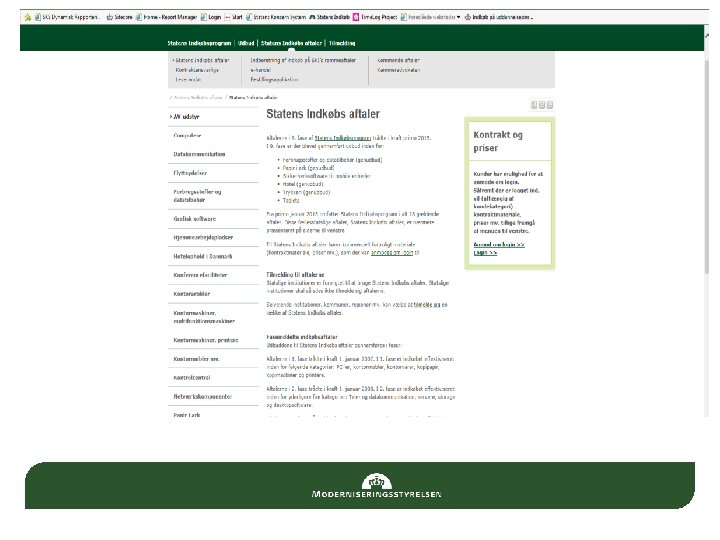Select Statens Indkøbsprogram in top navigation
720x540 pixels.
pos(199,43)
